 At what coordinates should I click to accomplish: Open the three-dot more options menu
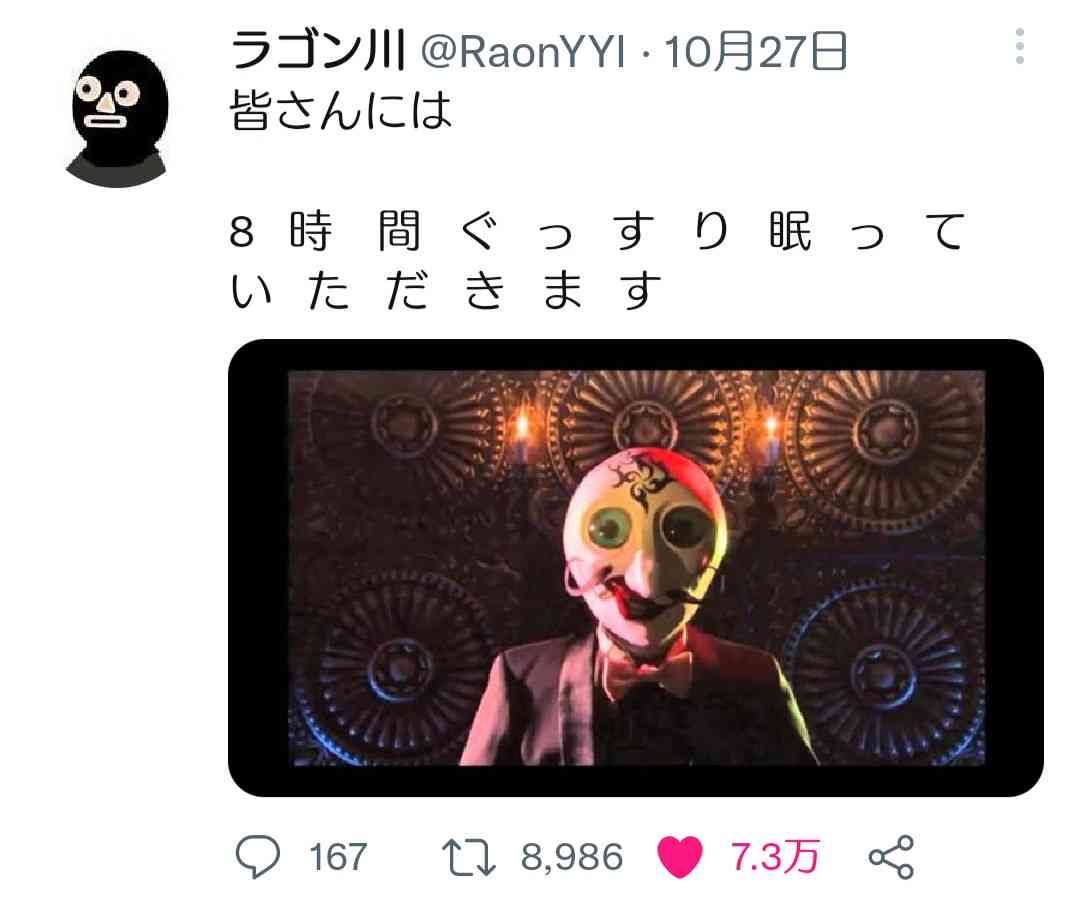point(1019,47)
